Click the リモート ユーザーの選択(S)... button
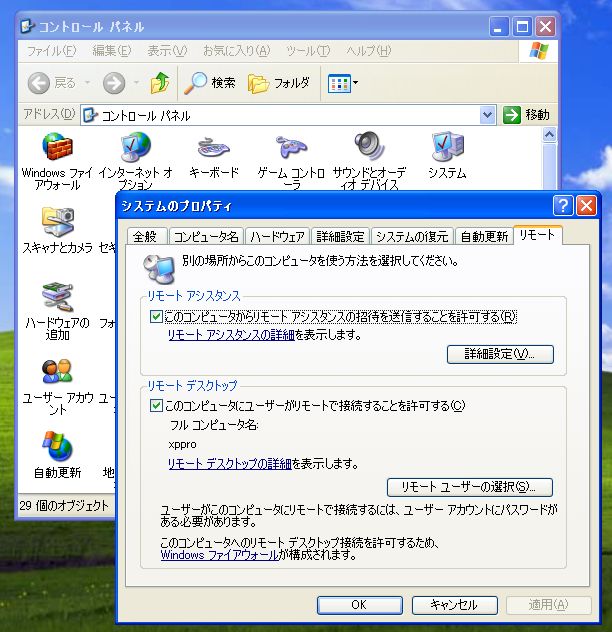Viewport: 612px width, 632px height. 469,487
